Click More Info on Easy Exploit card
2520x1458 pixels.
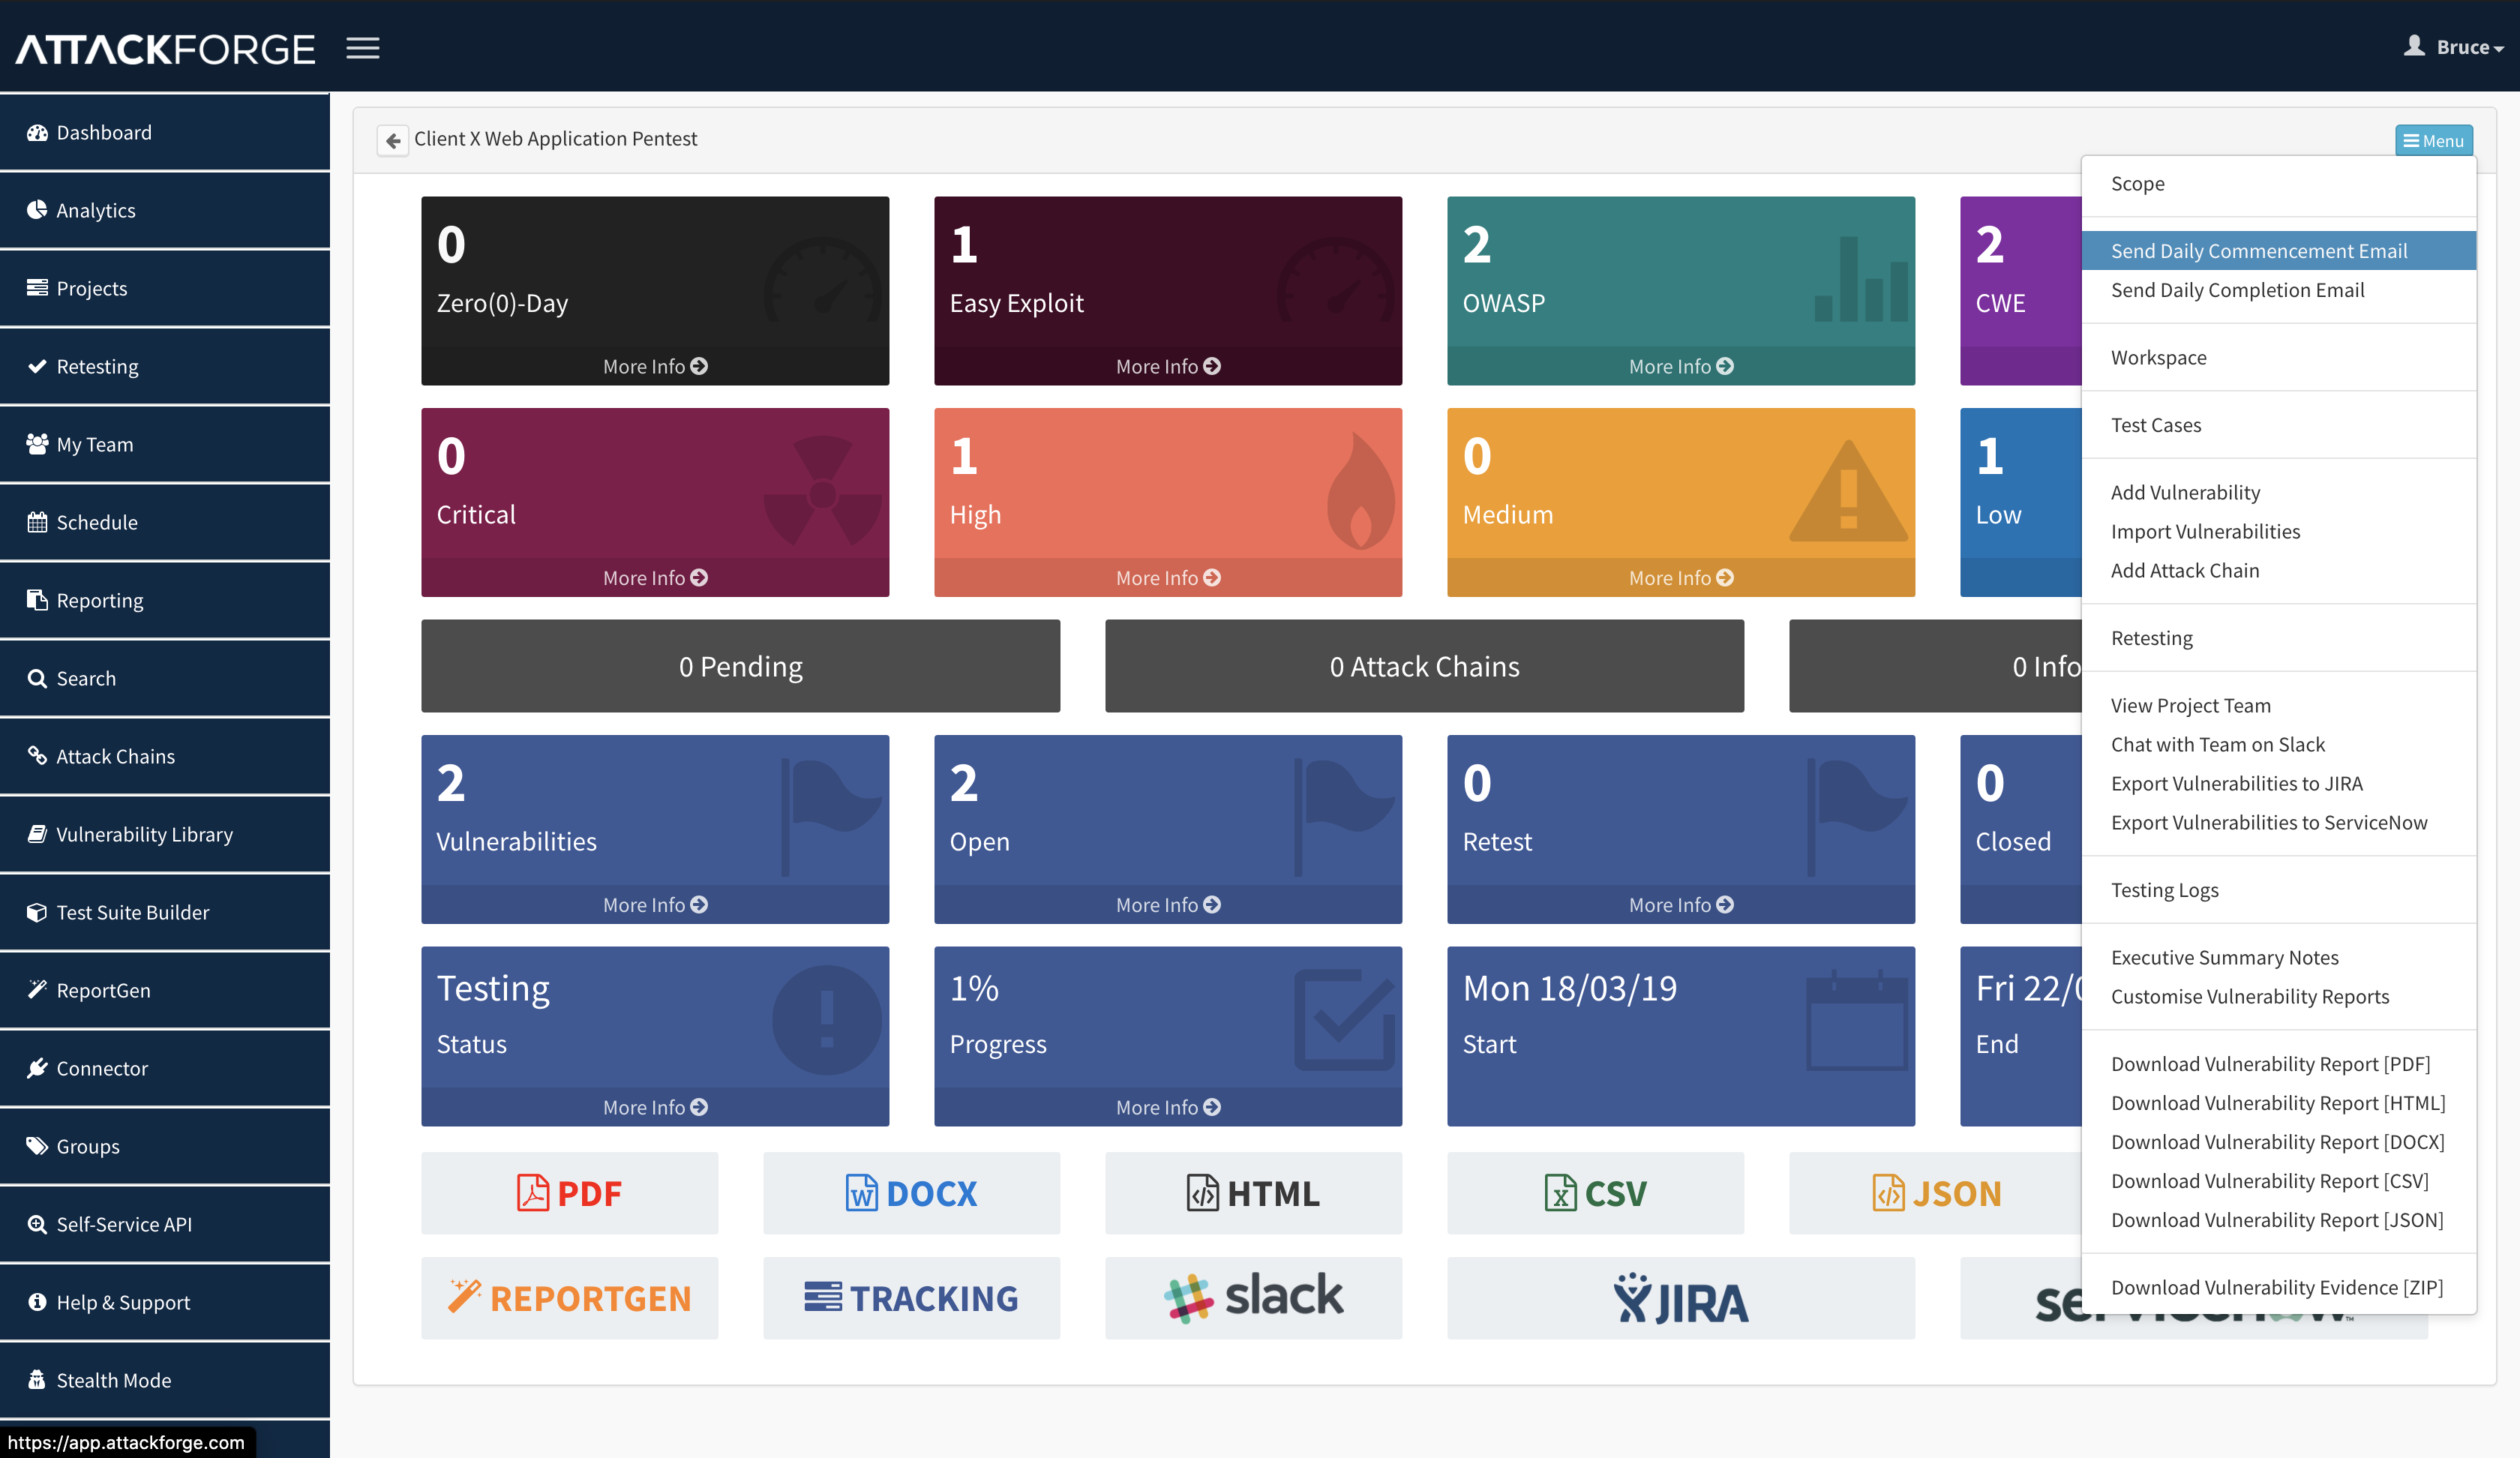pos(1168,366)
